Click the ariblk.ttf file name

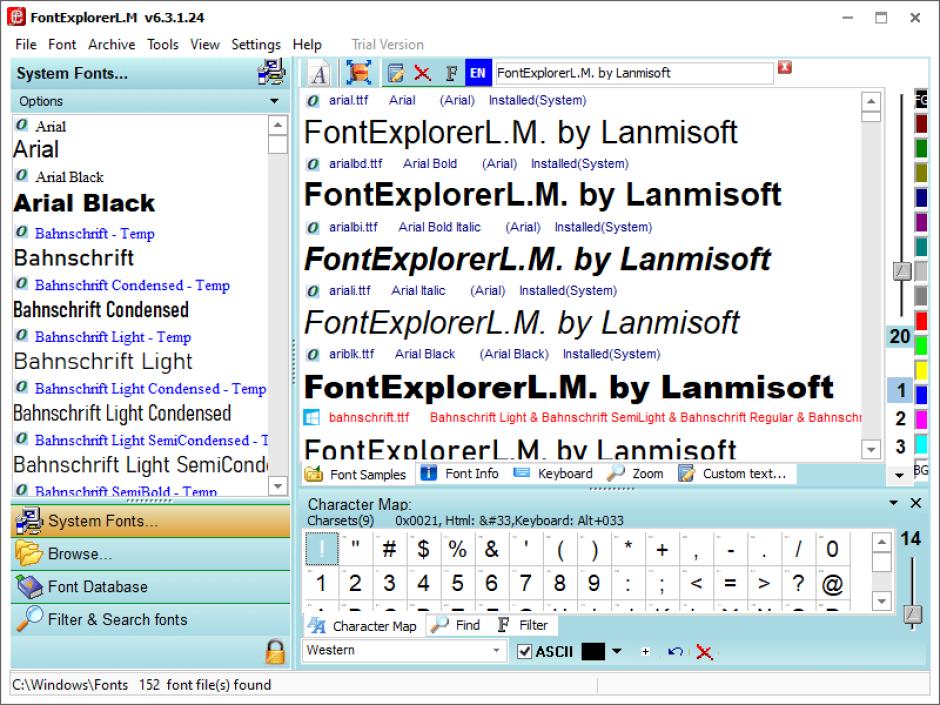351,354
